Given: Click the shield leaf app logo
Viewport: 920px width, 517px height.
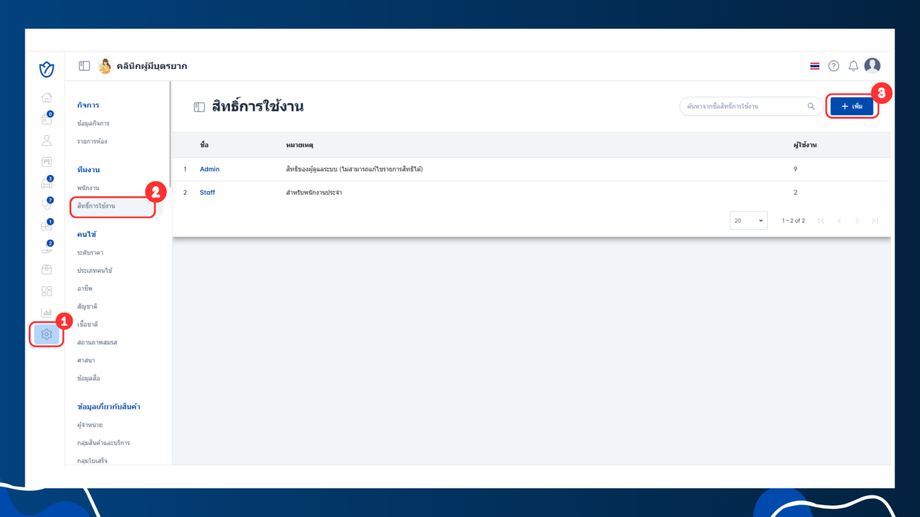Looking at the screenshot, I should (x=46, y=69).
